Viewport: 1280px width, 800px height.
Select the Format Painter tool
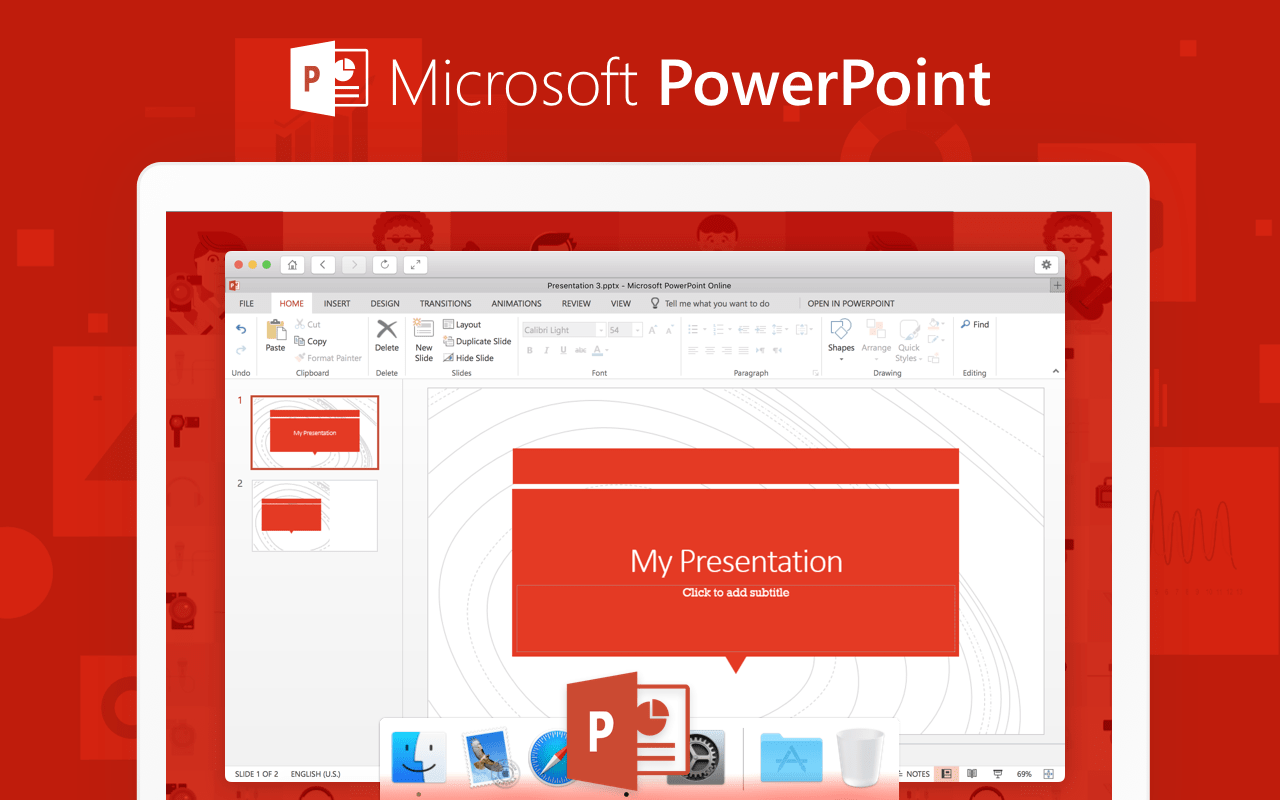[x=328, y=358]
